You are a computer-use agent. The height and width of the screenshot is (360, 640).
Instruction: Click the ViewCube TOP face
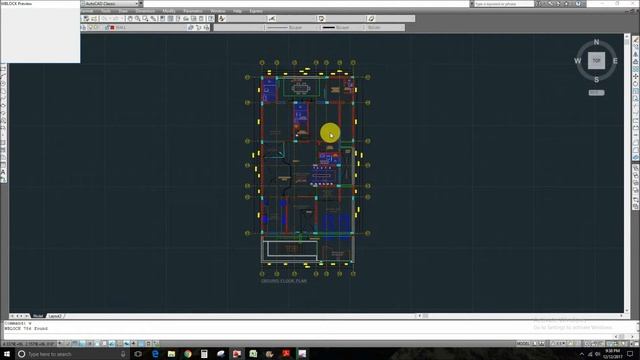(596, 60)
